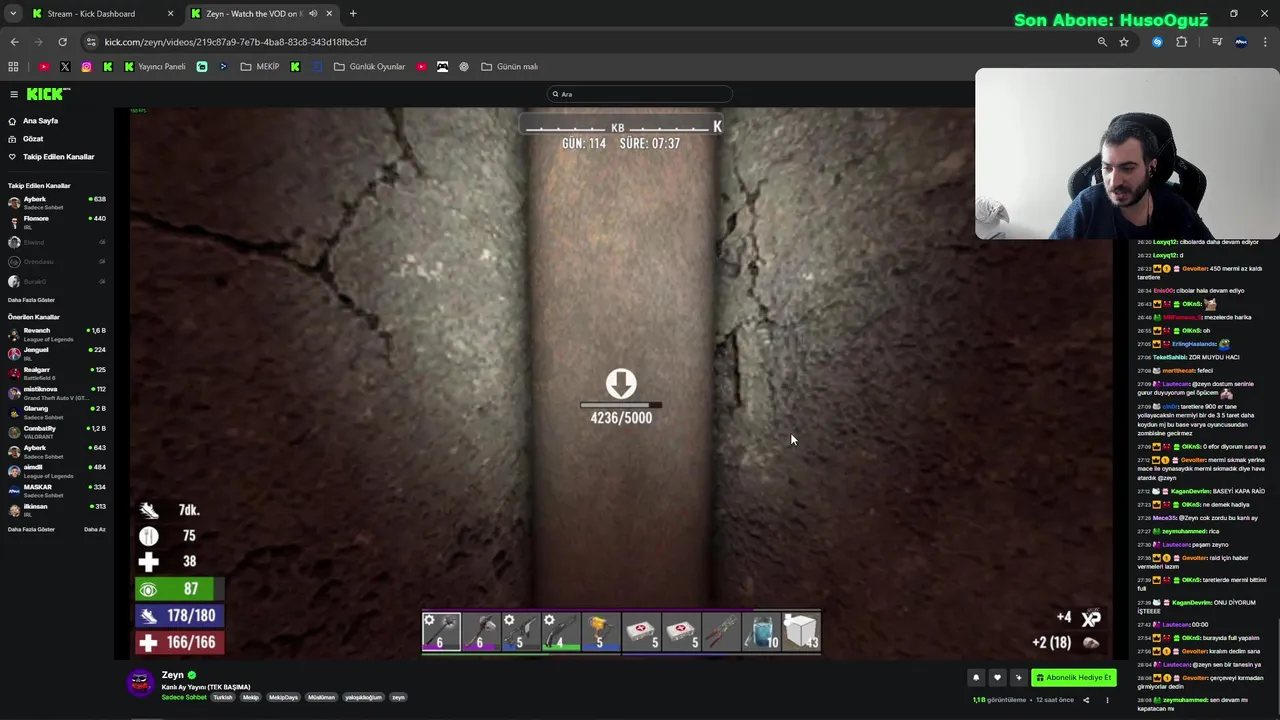Select the Zeyn - Watch the VOD tab
1280x720 pixels.
(254, 14)
